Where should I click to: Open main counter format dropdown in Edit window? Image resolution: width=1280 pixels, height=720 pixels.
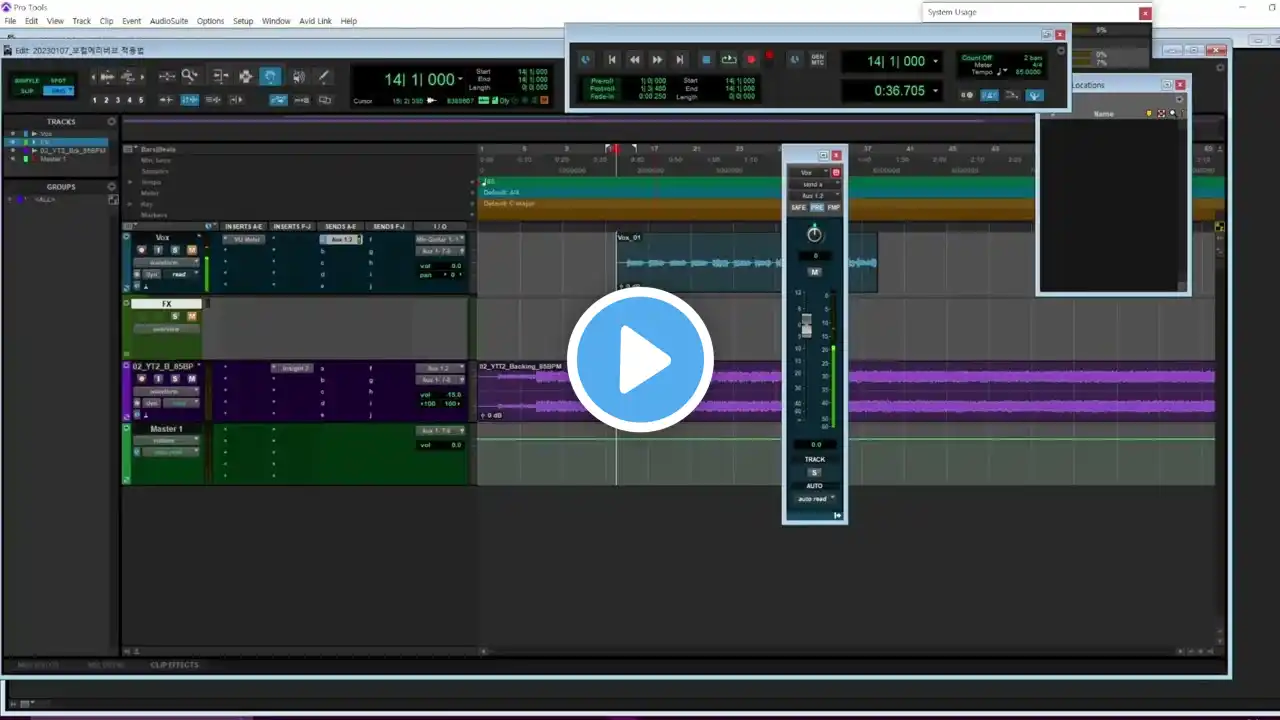click(x=460, y=79)
